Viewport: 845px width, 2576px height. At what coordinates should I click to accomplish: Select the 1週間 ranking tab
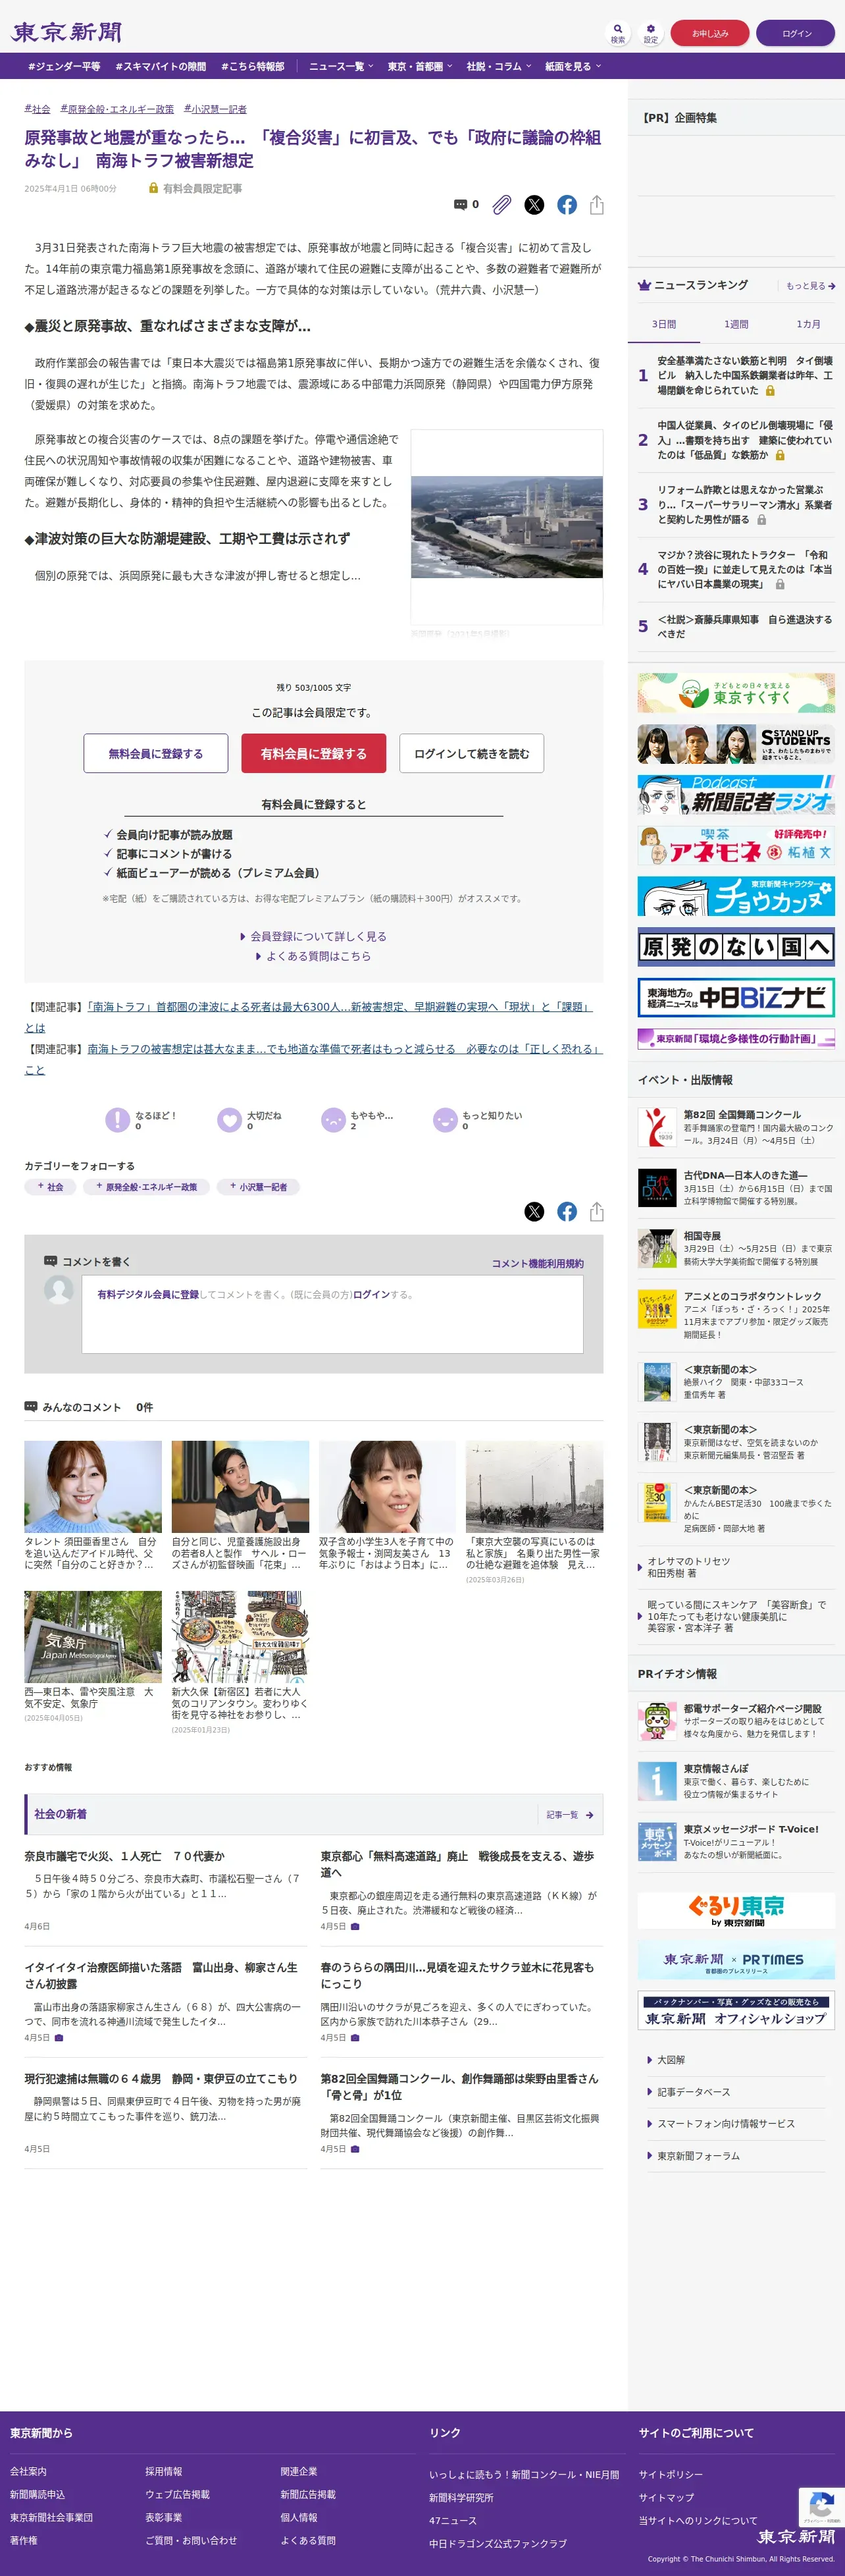(x=736, y=324)
